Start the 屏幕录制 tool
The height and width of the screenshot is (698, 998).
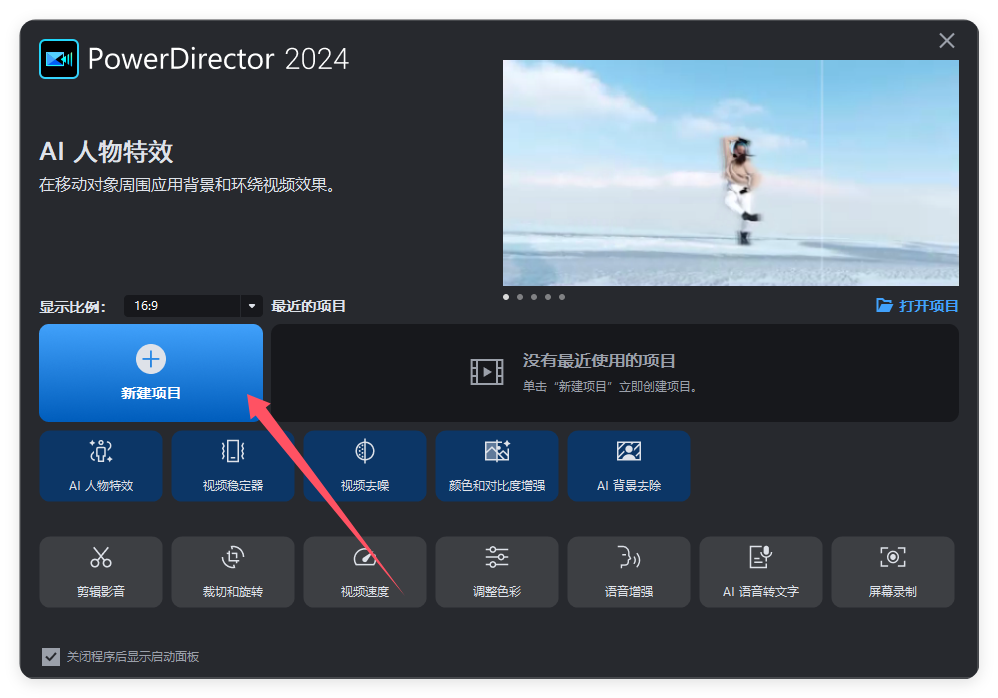[x=893, y=571]
